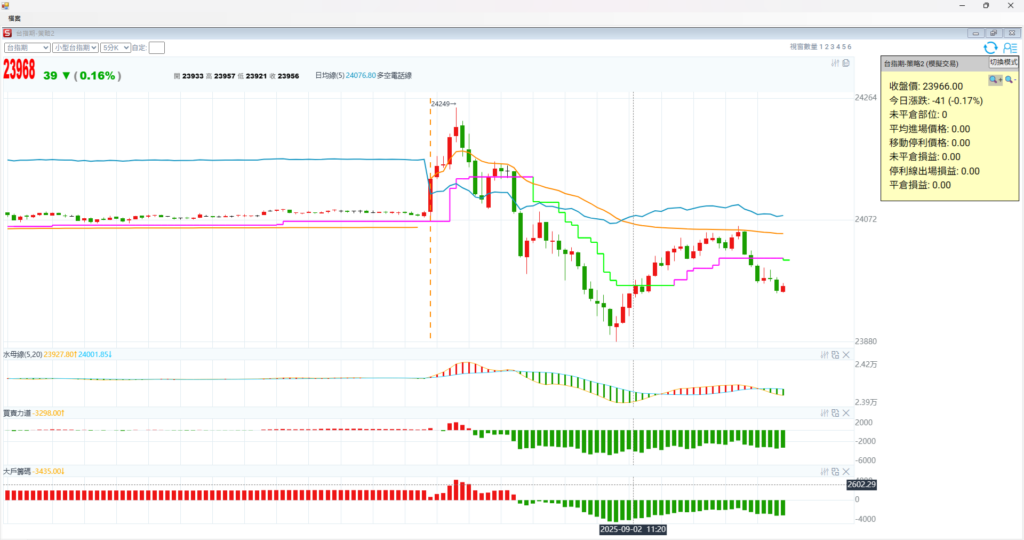Zoom in using the magnifier plus icon
Viewport: 1024px width, 540px height.
click(x=995, y=80)
